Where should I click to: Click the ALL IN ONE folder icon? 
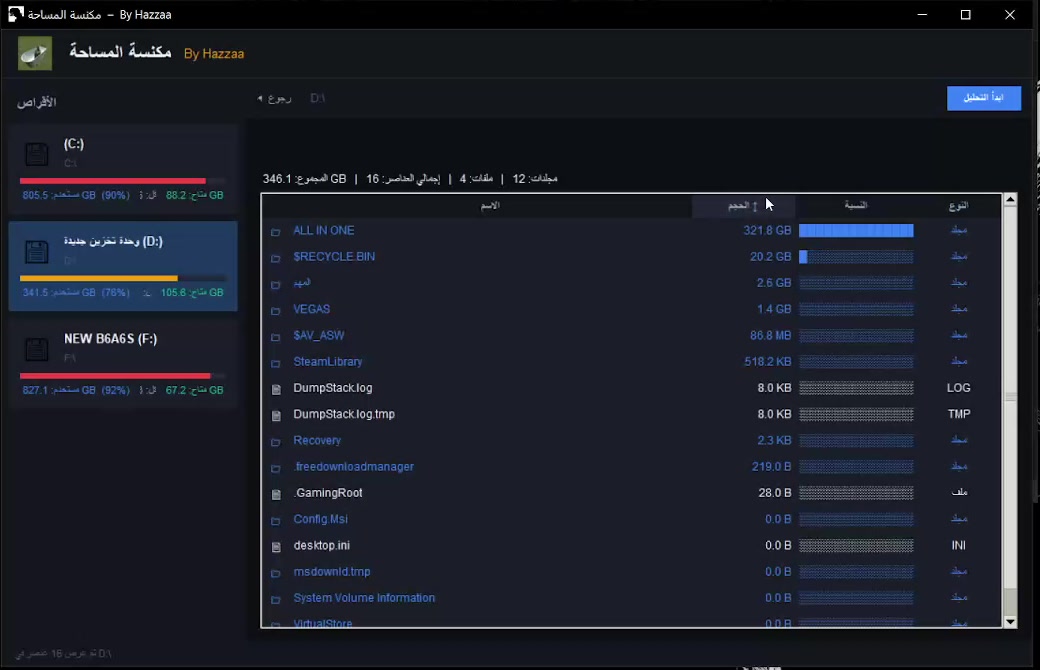[276, 232]
